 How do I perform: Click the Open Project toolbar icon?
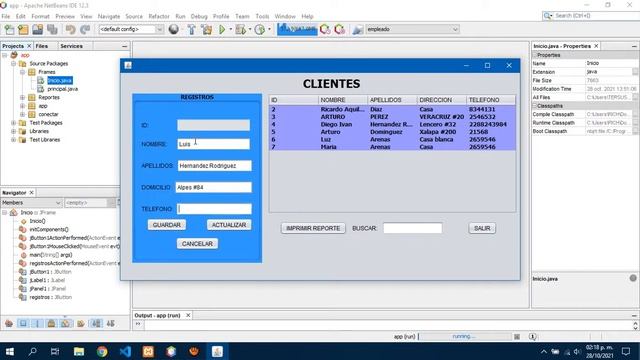click(x=38, y=29)
